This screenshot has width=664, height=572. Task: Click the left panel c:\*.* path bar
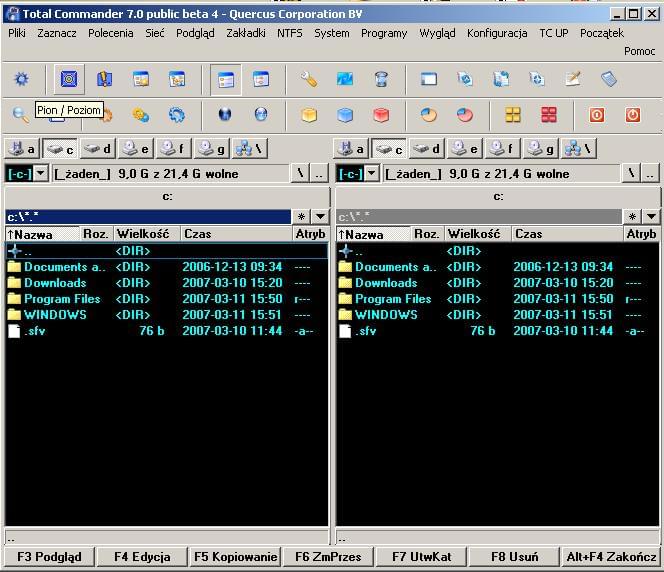(x=148, y=217)
